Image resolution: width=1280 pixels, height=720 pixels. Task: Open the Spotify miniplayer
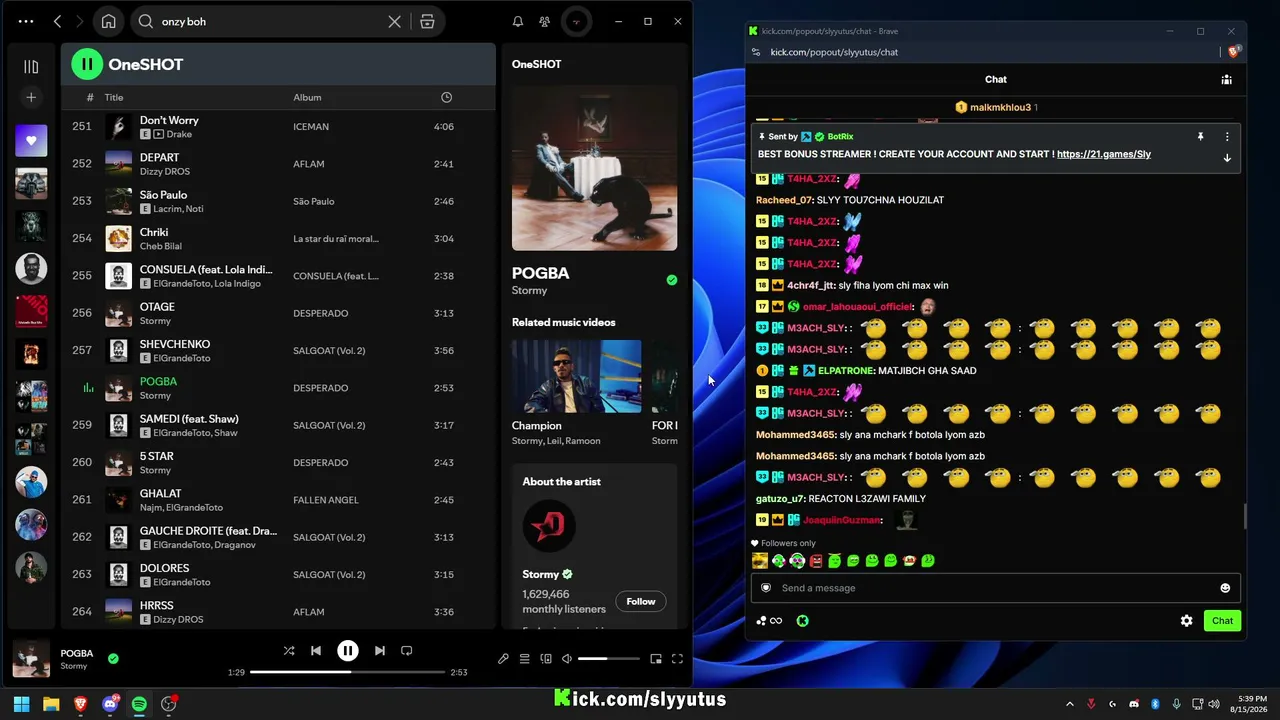click(656, 659)
